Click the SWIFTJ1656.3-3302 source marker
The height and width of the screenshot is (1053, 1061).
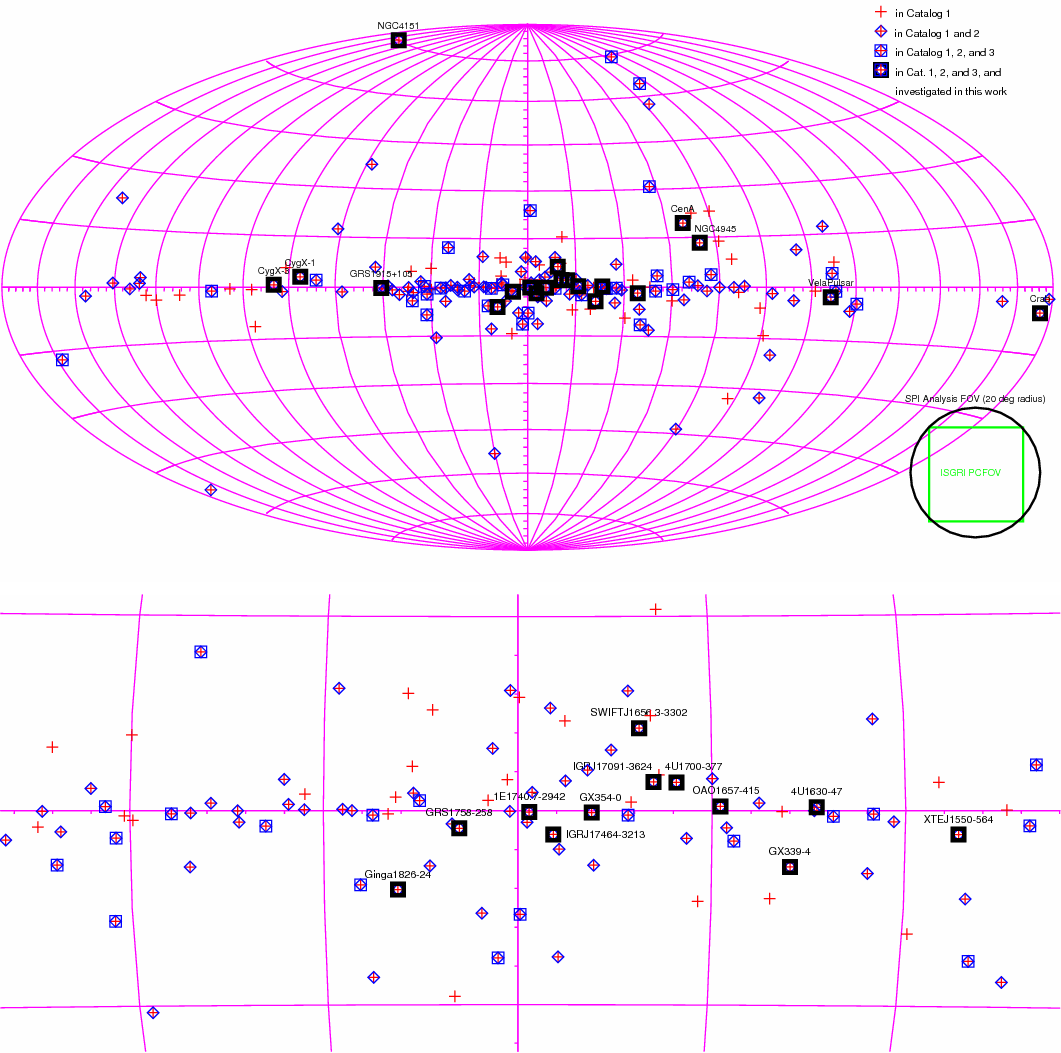click(639, 728)
